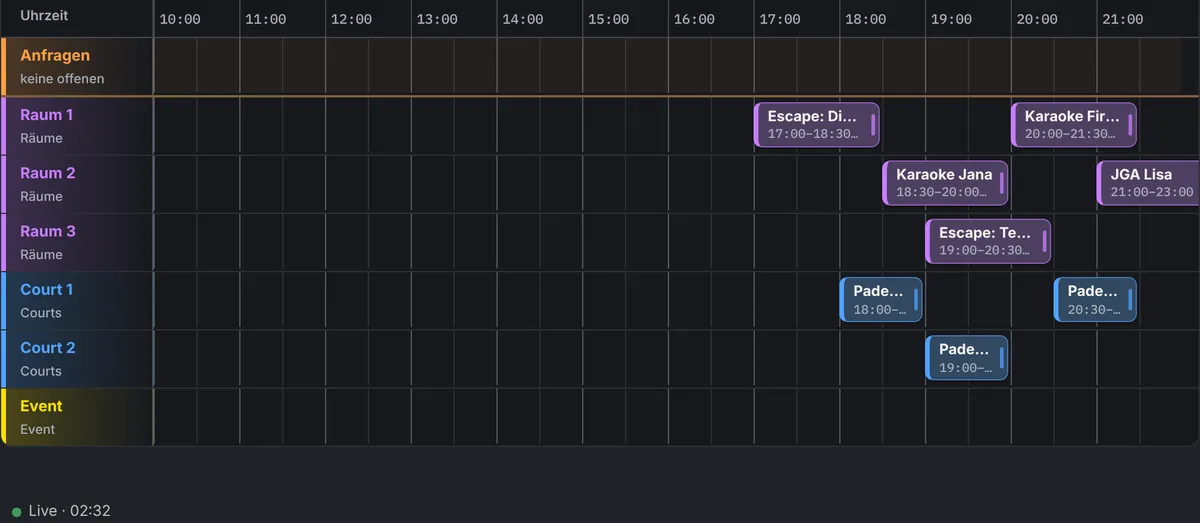
Task: Click the 21:00 time header
Action: click(x=1123, y=19)
